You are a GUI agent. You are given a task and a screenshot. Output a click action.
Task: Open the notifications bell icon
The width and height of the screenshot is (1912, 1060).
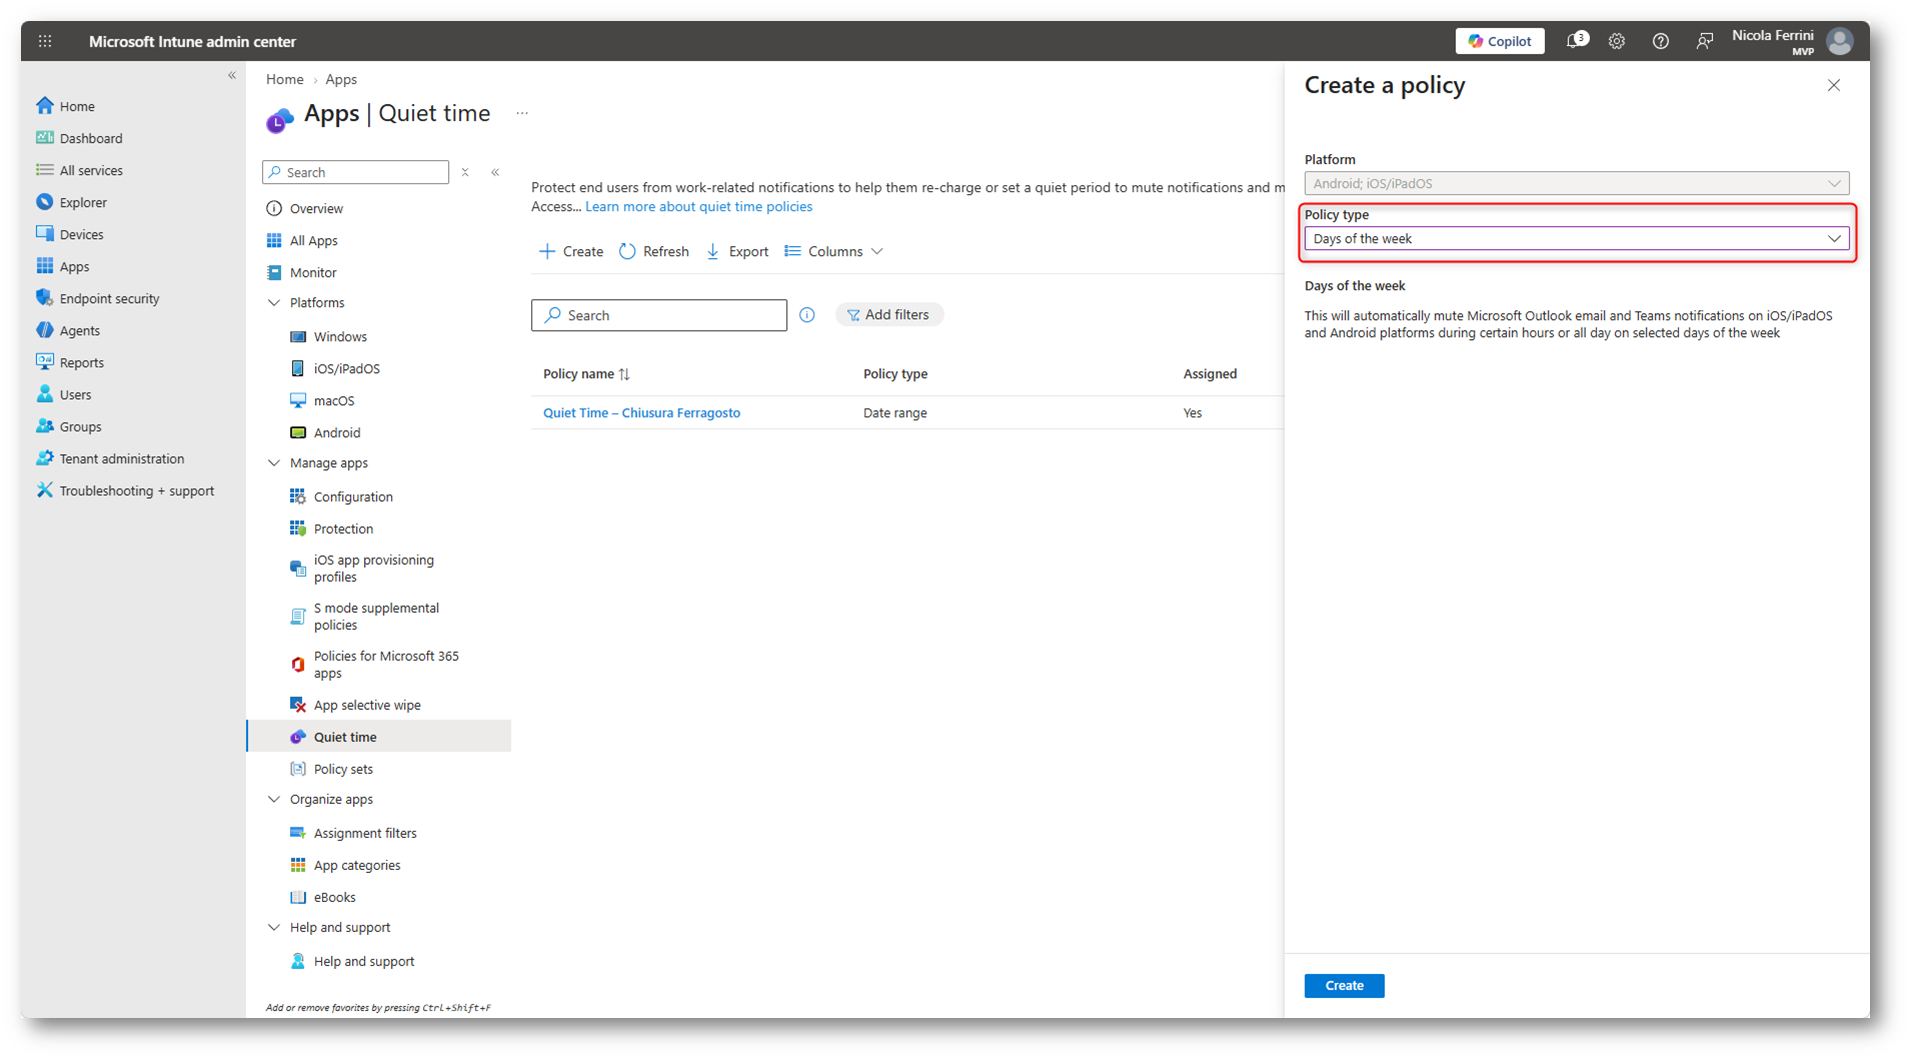[x=1577, y=41]
